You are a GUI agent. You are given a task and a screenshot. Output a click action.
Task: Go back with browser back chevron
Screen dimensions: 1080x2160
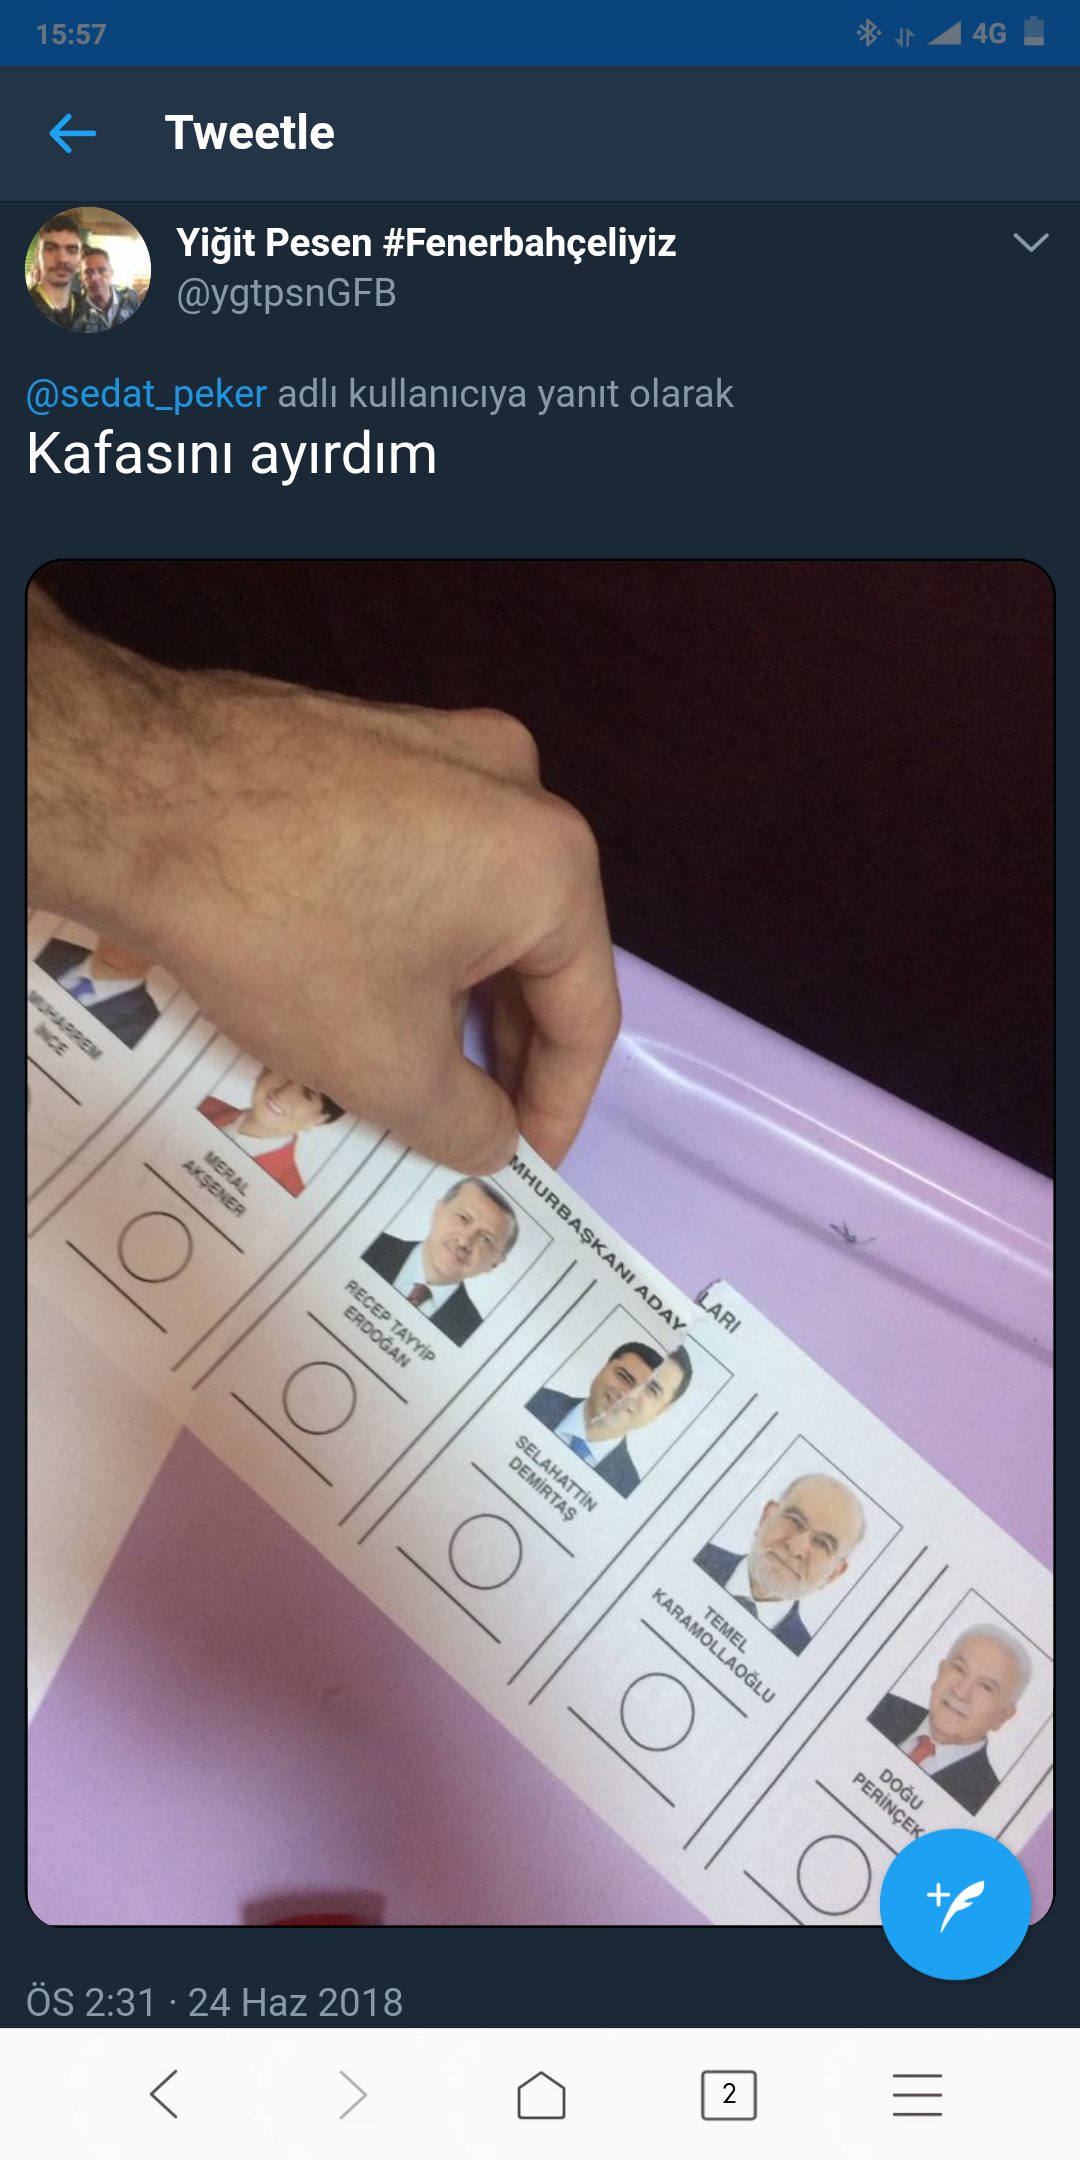click(164, 2094)
